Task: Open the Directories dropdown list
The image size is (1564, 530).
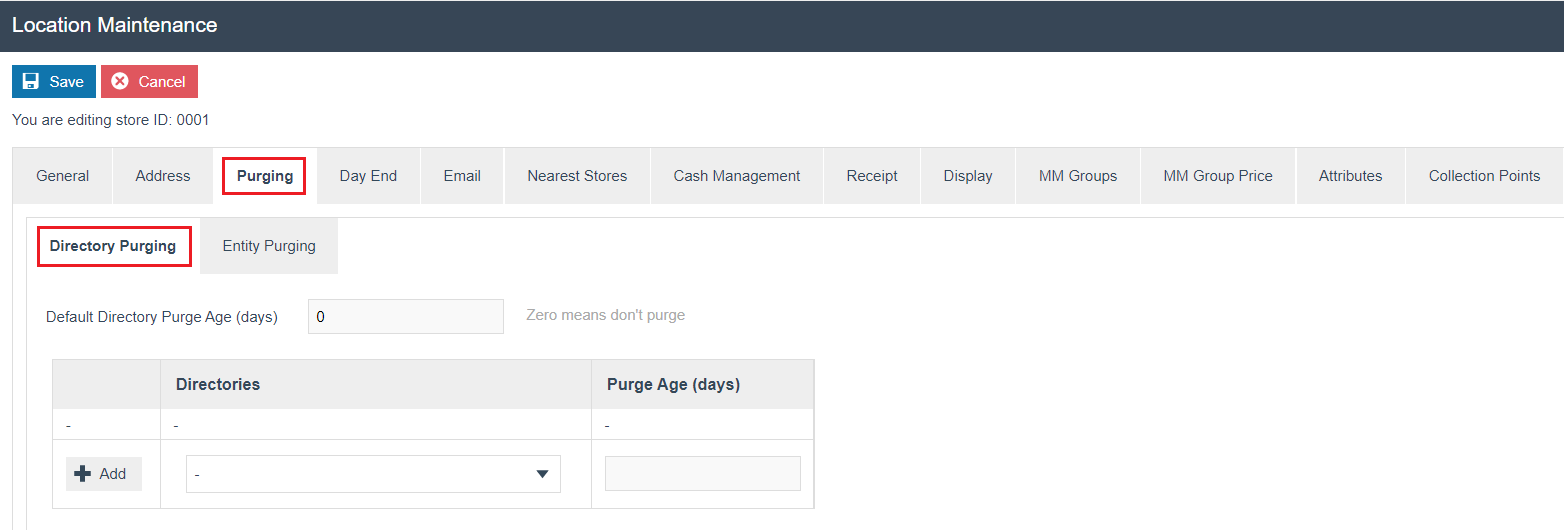Action: (x=373, y=474)
